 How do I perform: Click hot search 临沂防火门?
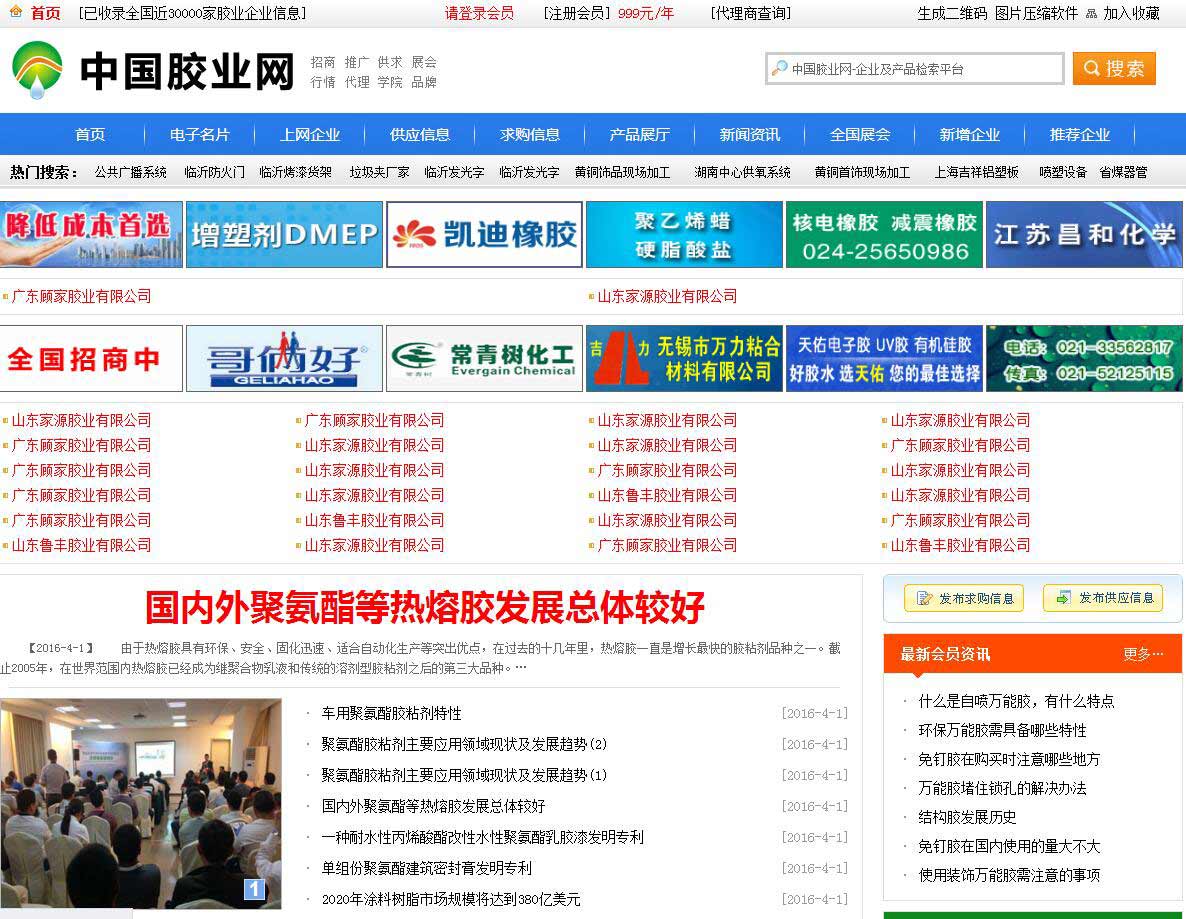point(214,172)
